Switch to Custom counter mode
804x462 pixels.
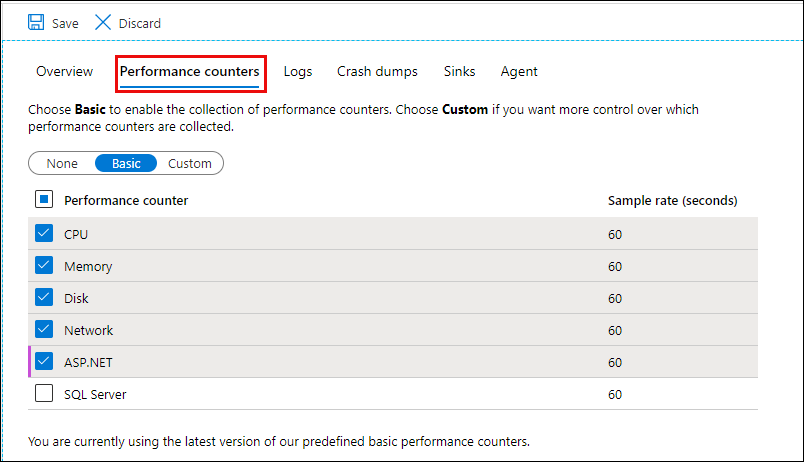[190, 164]
